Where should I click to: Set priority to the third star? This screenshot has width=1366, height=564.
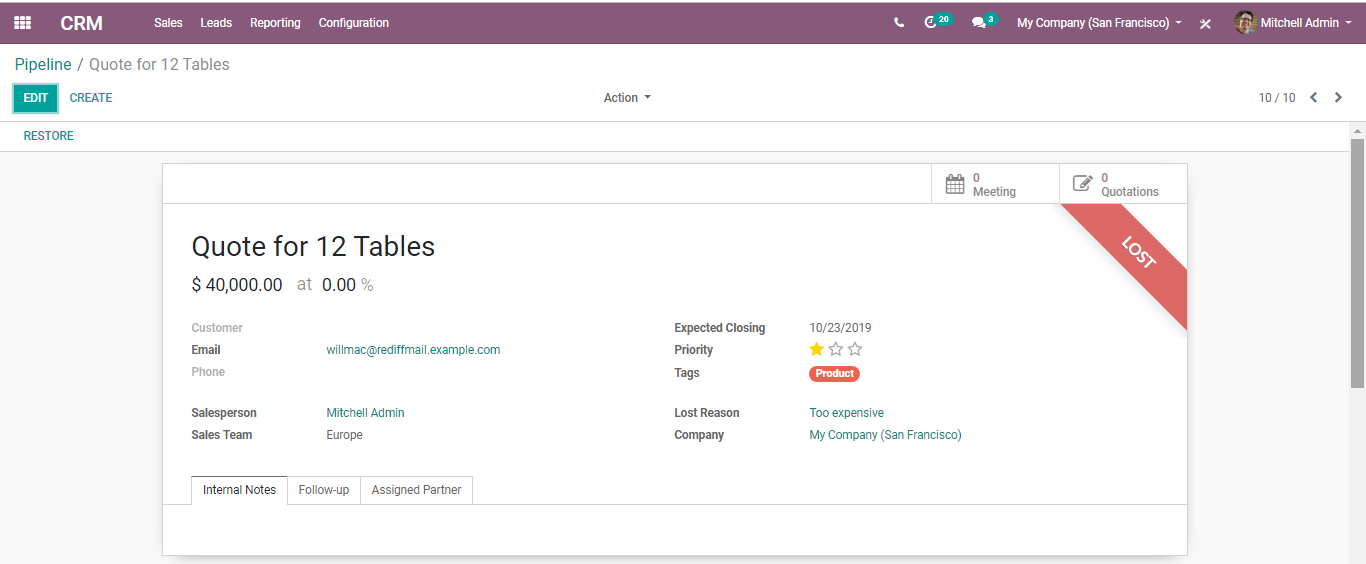tap(855, 349)
